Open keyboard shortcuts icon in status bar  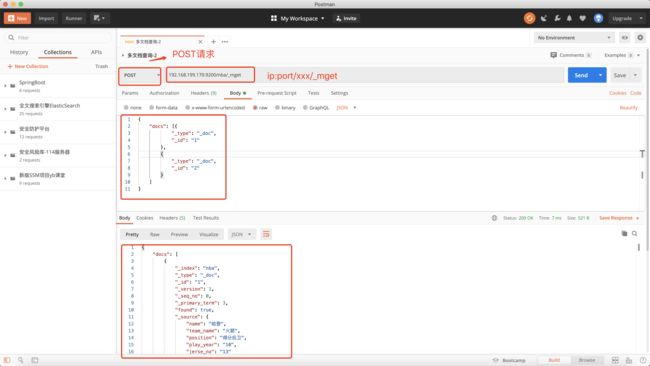pyautogui.click(x=629, y=360)
